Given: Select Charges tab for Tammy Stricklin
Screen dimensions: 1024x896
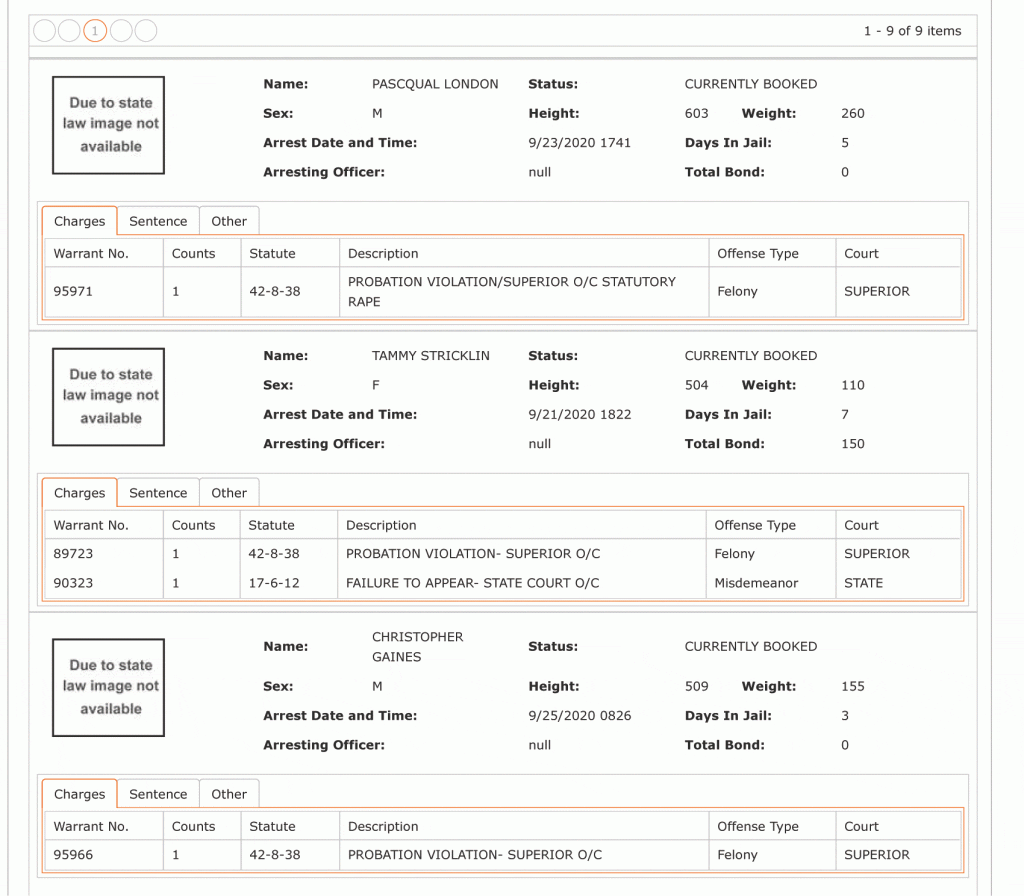Looking at the screenshot, I should pyautogui.click(x=80, y=493).
